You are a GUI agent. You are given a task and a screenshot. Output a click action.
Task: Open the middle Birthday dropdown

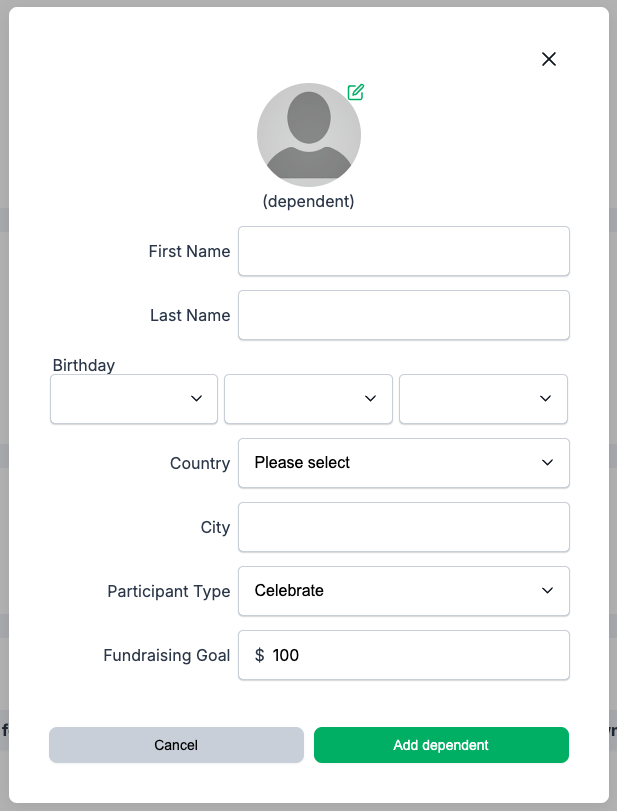coord(308,399)
